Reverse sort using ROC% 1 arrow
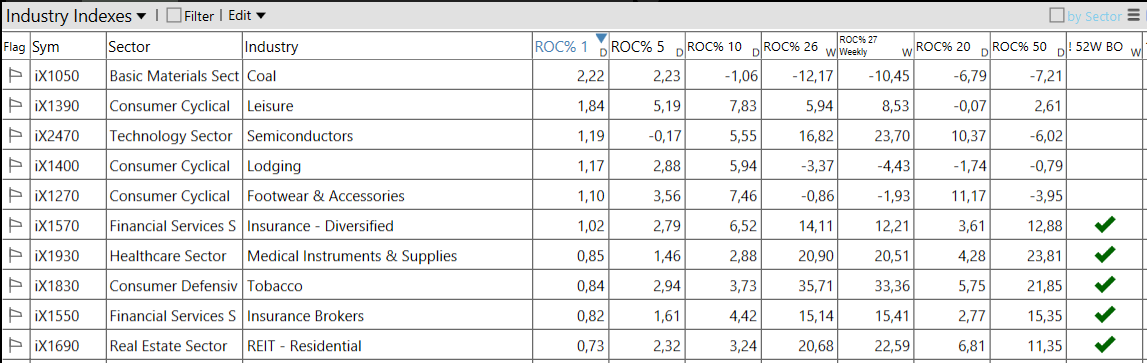The height and width of the screenshot is (363, 1147). coord(601,38)
